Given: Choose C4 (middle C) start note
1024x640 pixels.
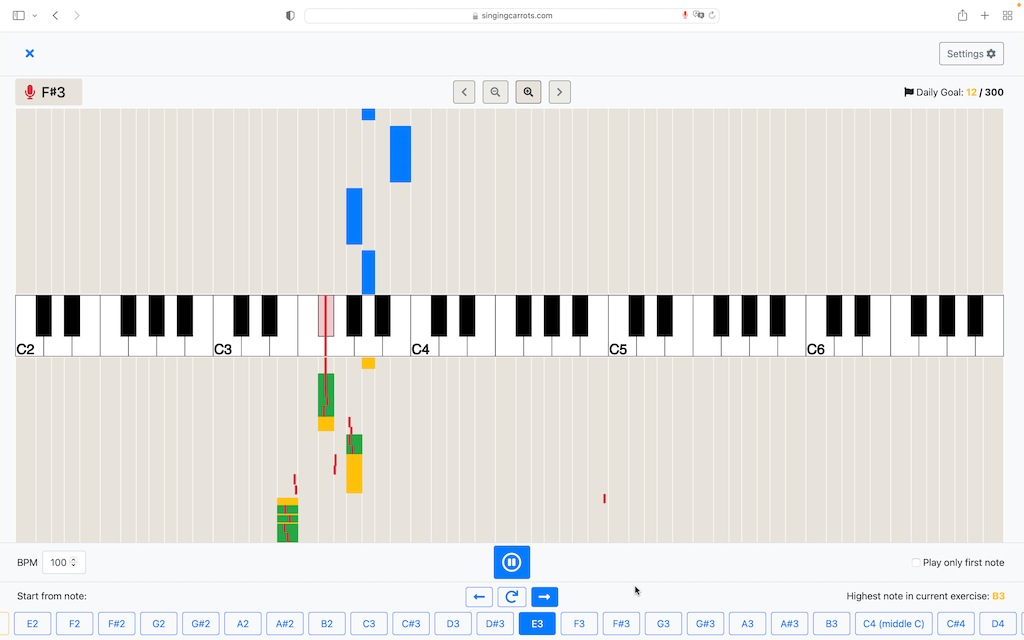Looking at the screenshot, I should pyautogui.click(x=893, y=624).
